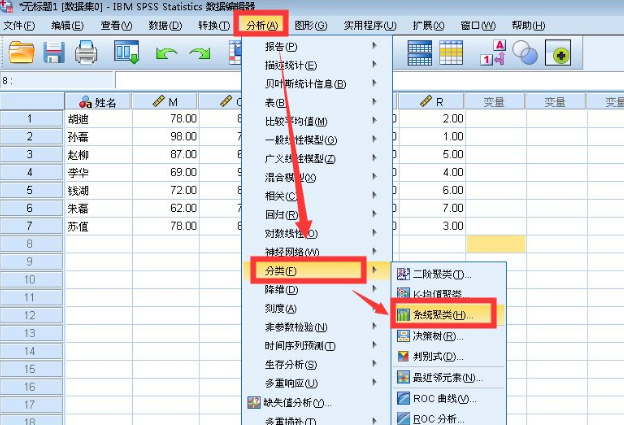
Task: Click the Value Labels icon
Action: click(x=493, y=52)
